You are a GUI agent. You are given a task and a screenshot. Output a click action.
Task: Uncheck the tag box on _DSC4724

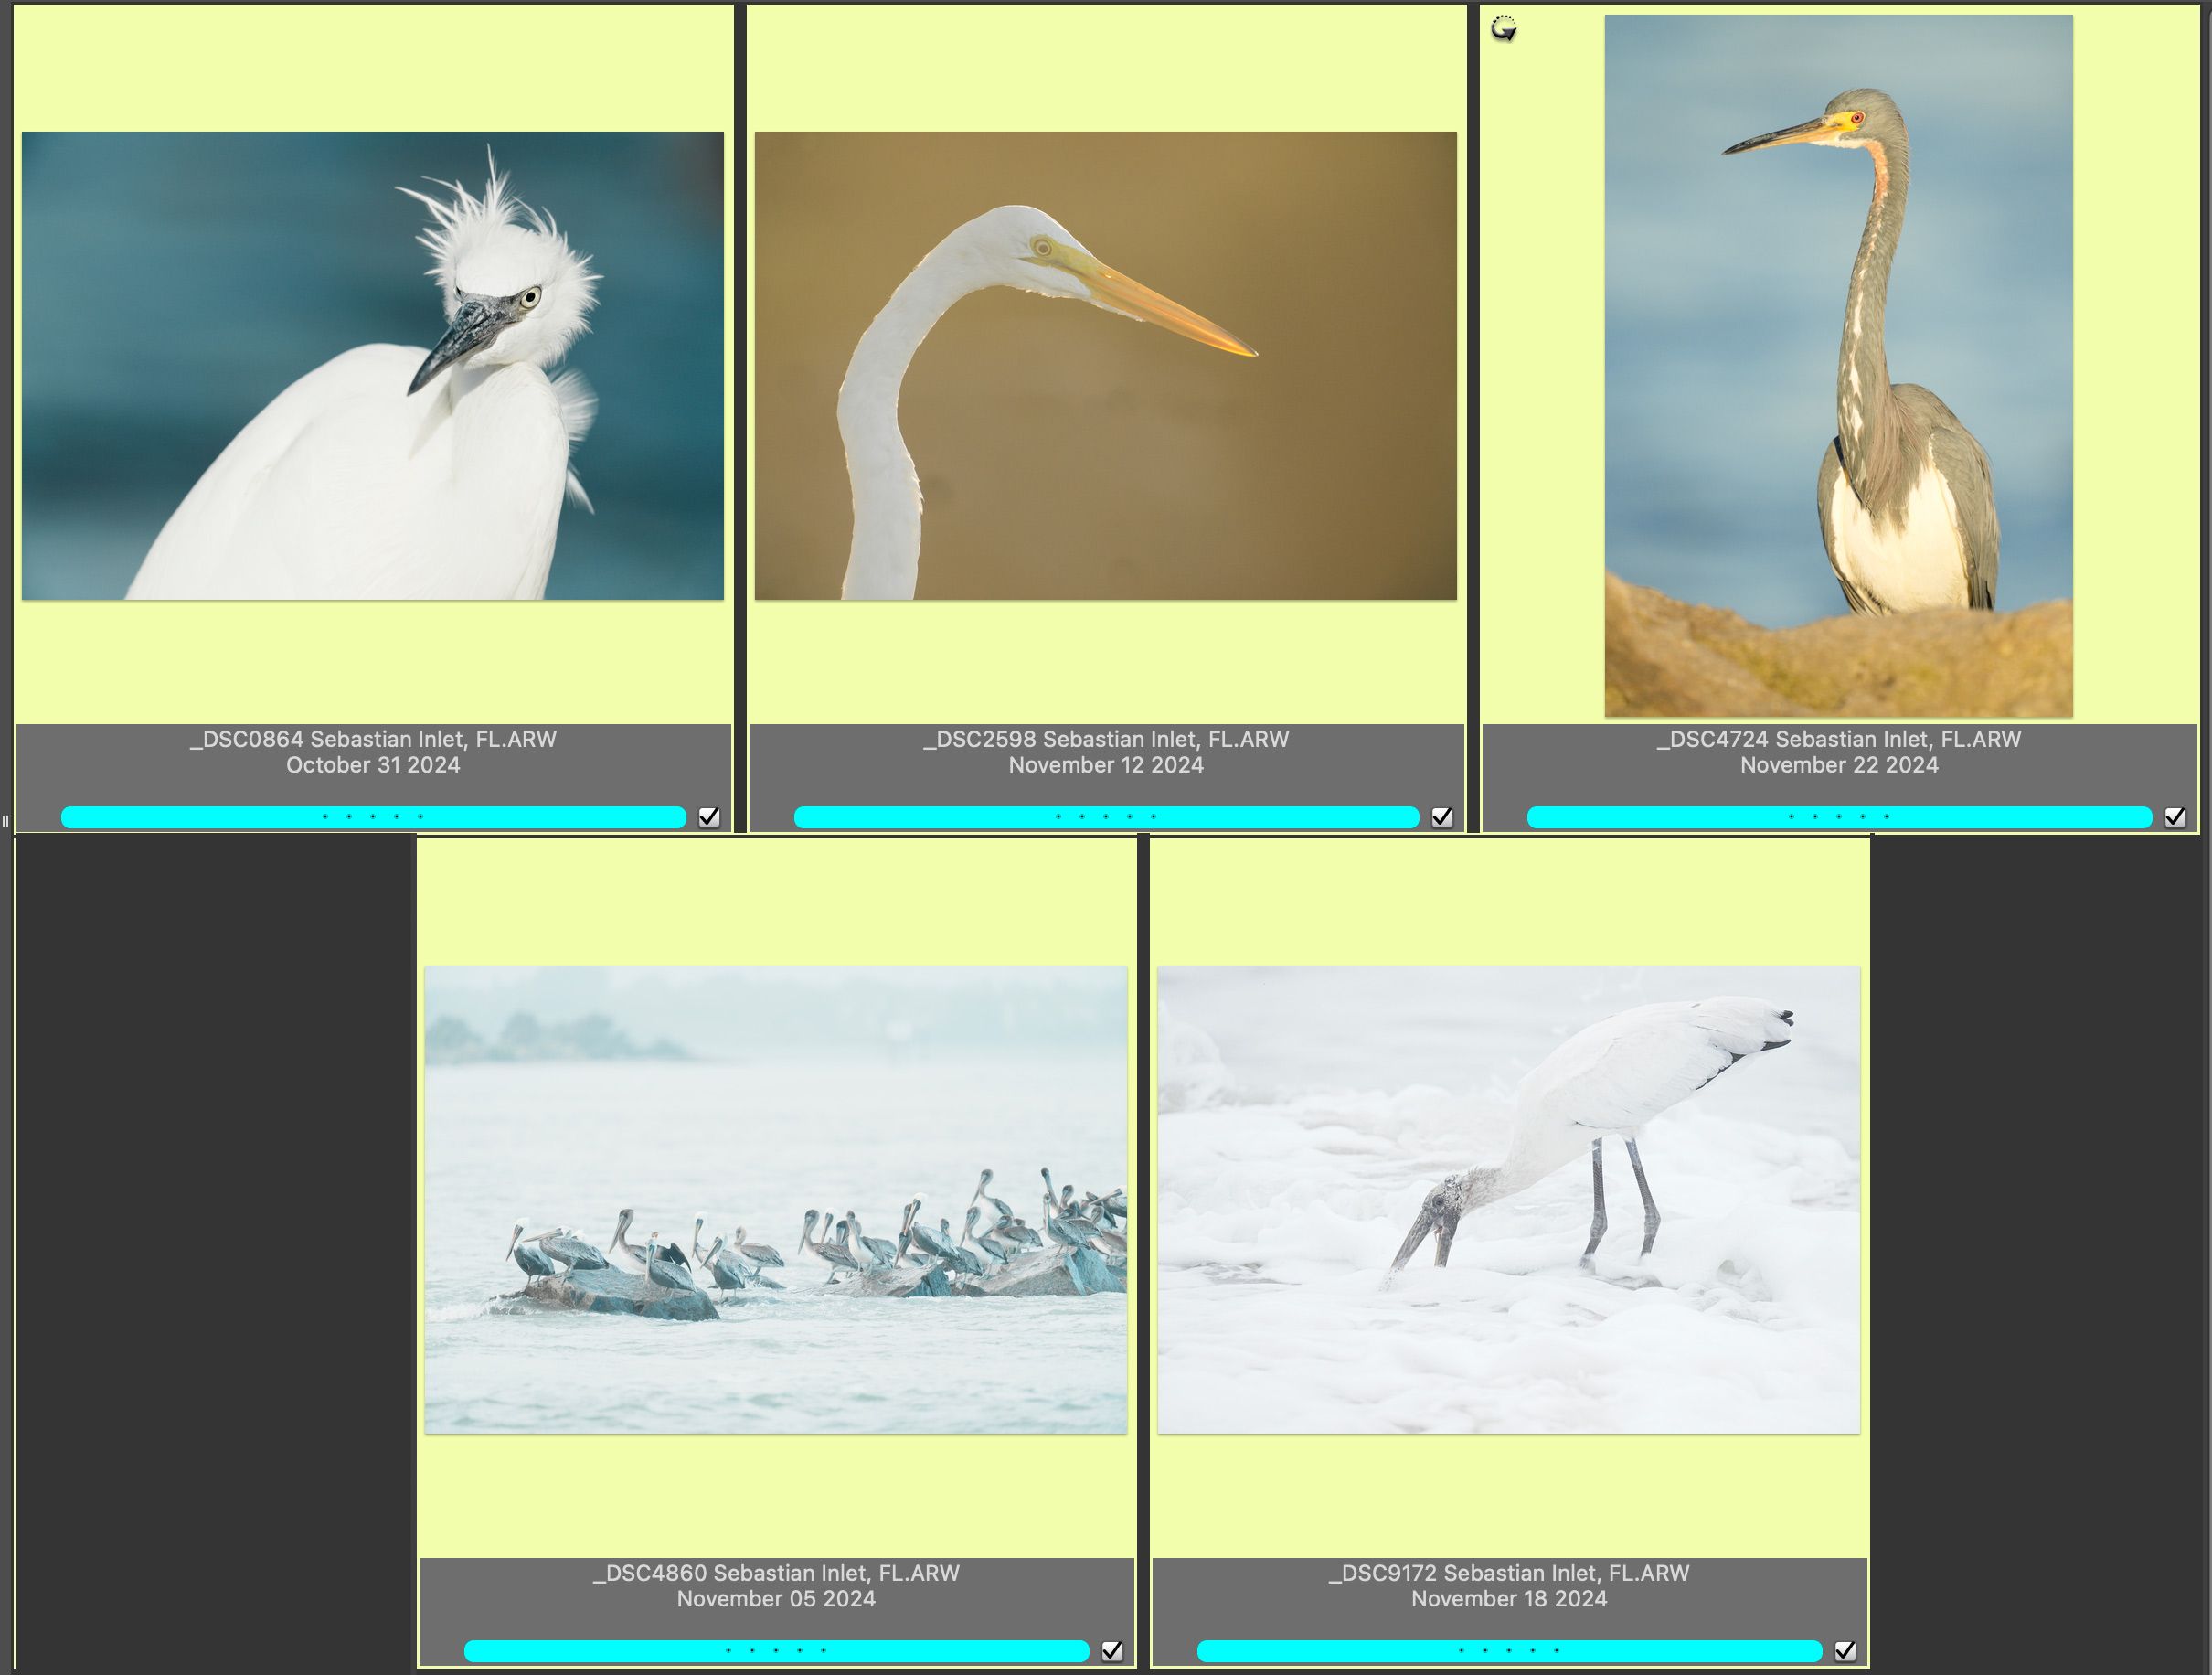[x=2175, y=817]
